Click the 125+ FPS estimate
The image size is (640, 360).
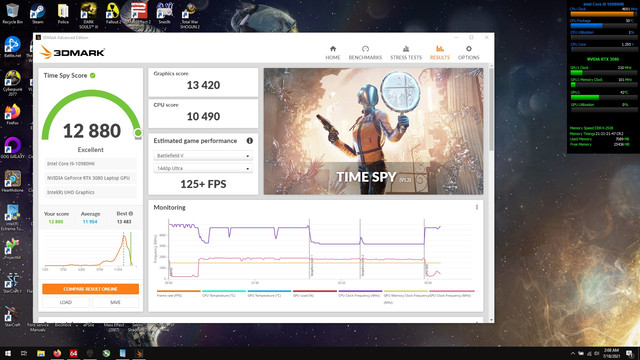(x=203, y=184)
